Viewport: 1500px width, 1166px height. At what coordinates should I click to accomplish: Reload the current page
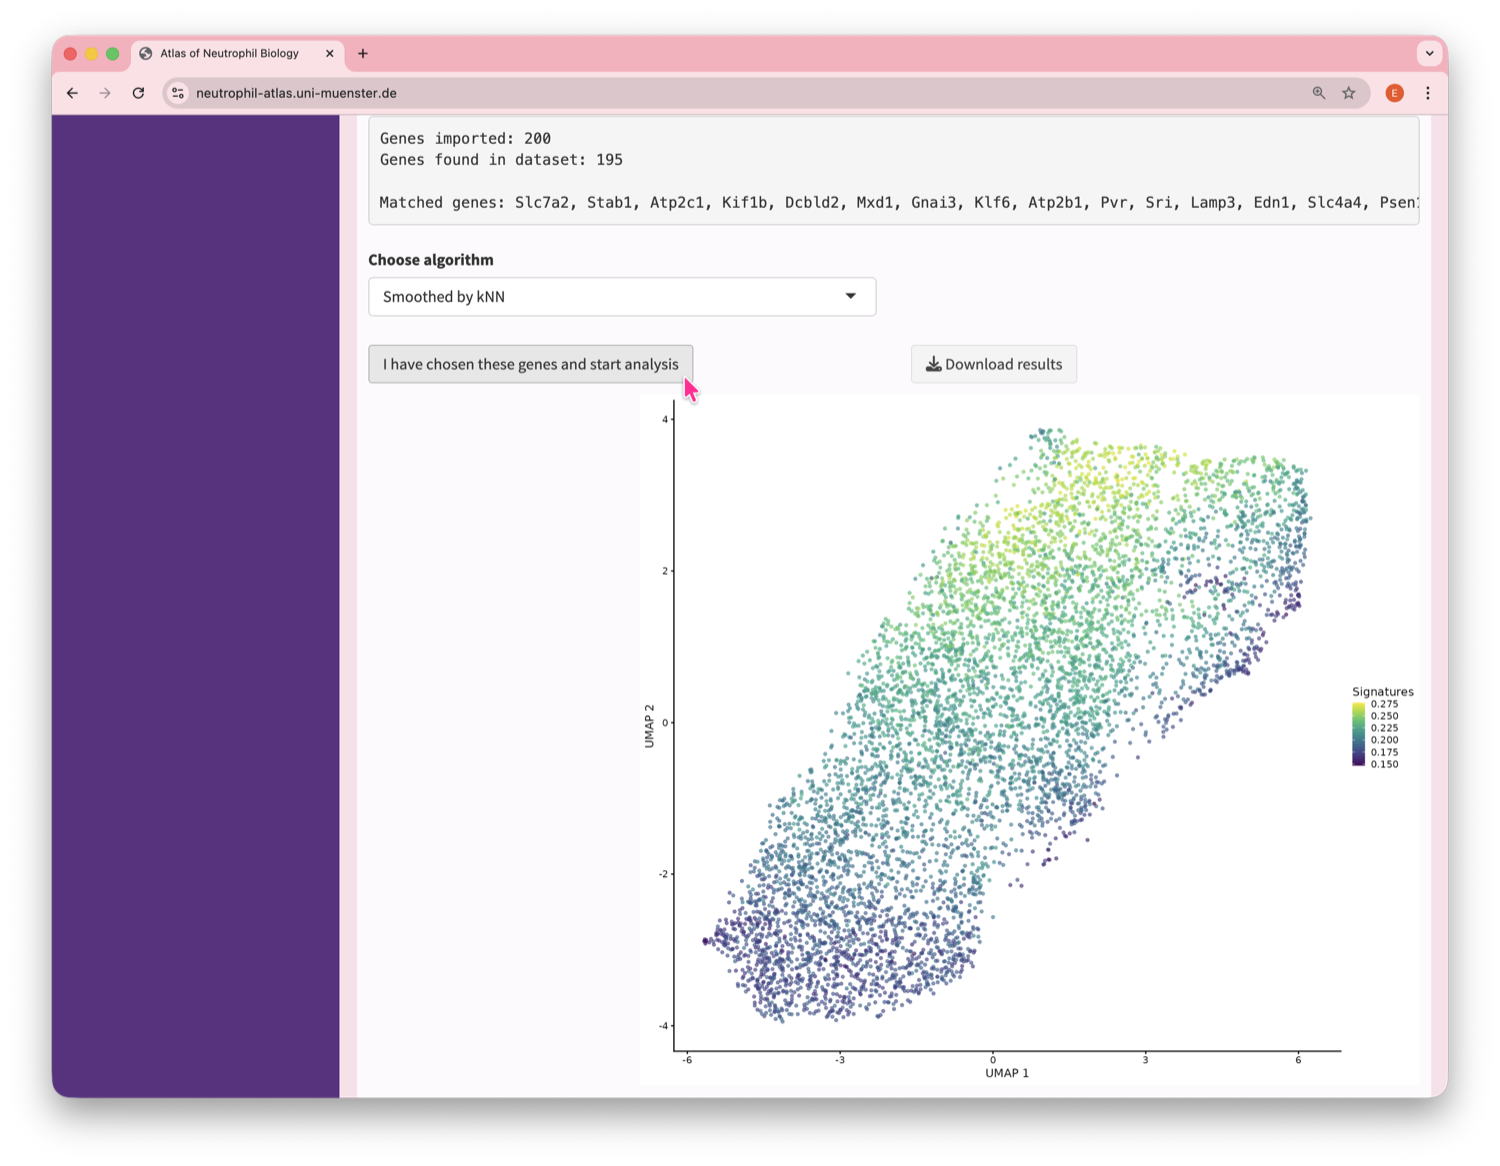138,93
